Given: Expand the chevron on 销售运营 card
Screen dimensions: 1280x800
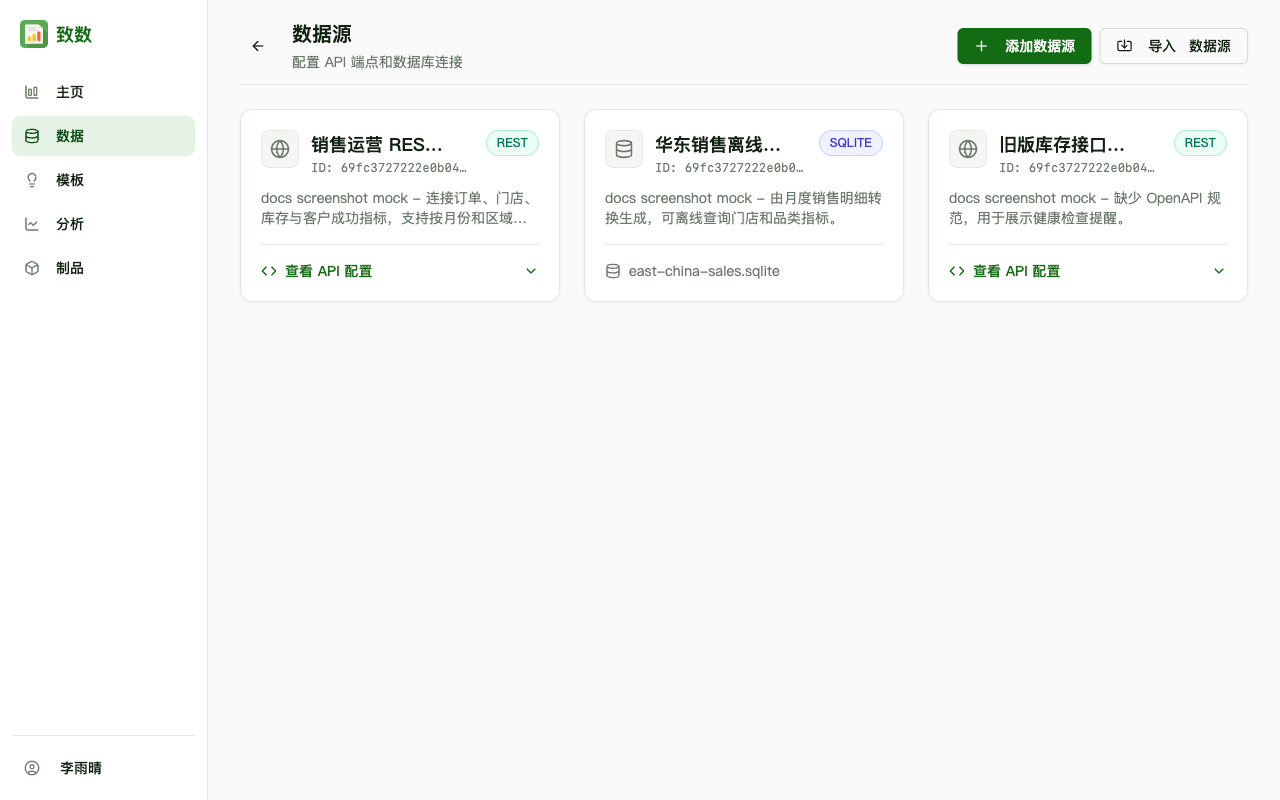Looking at the screenshot, I should tap(531, 271).
